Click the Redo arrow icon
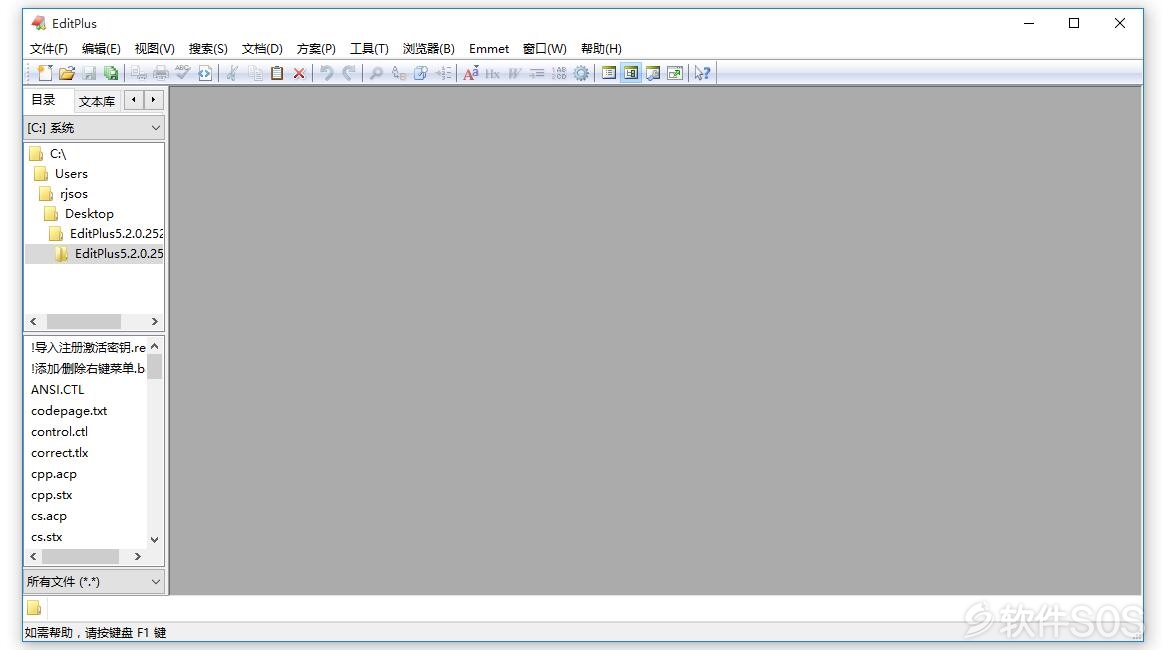This screenshot has height=650, width=1162. pyautogui.click(x=348, y=73)
